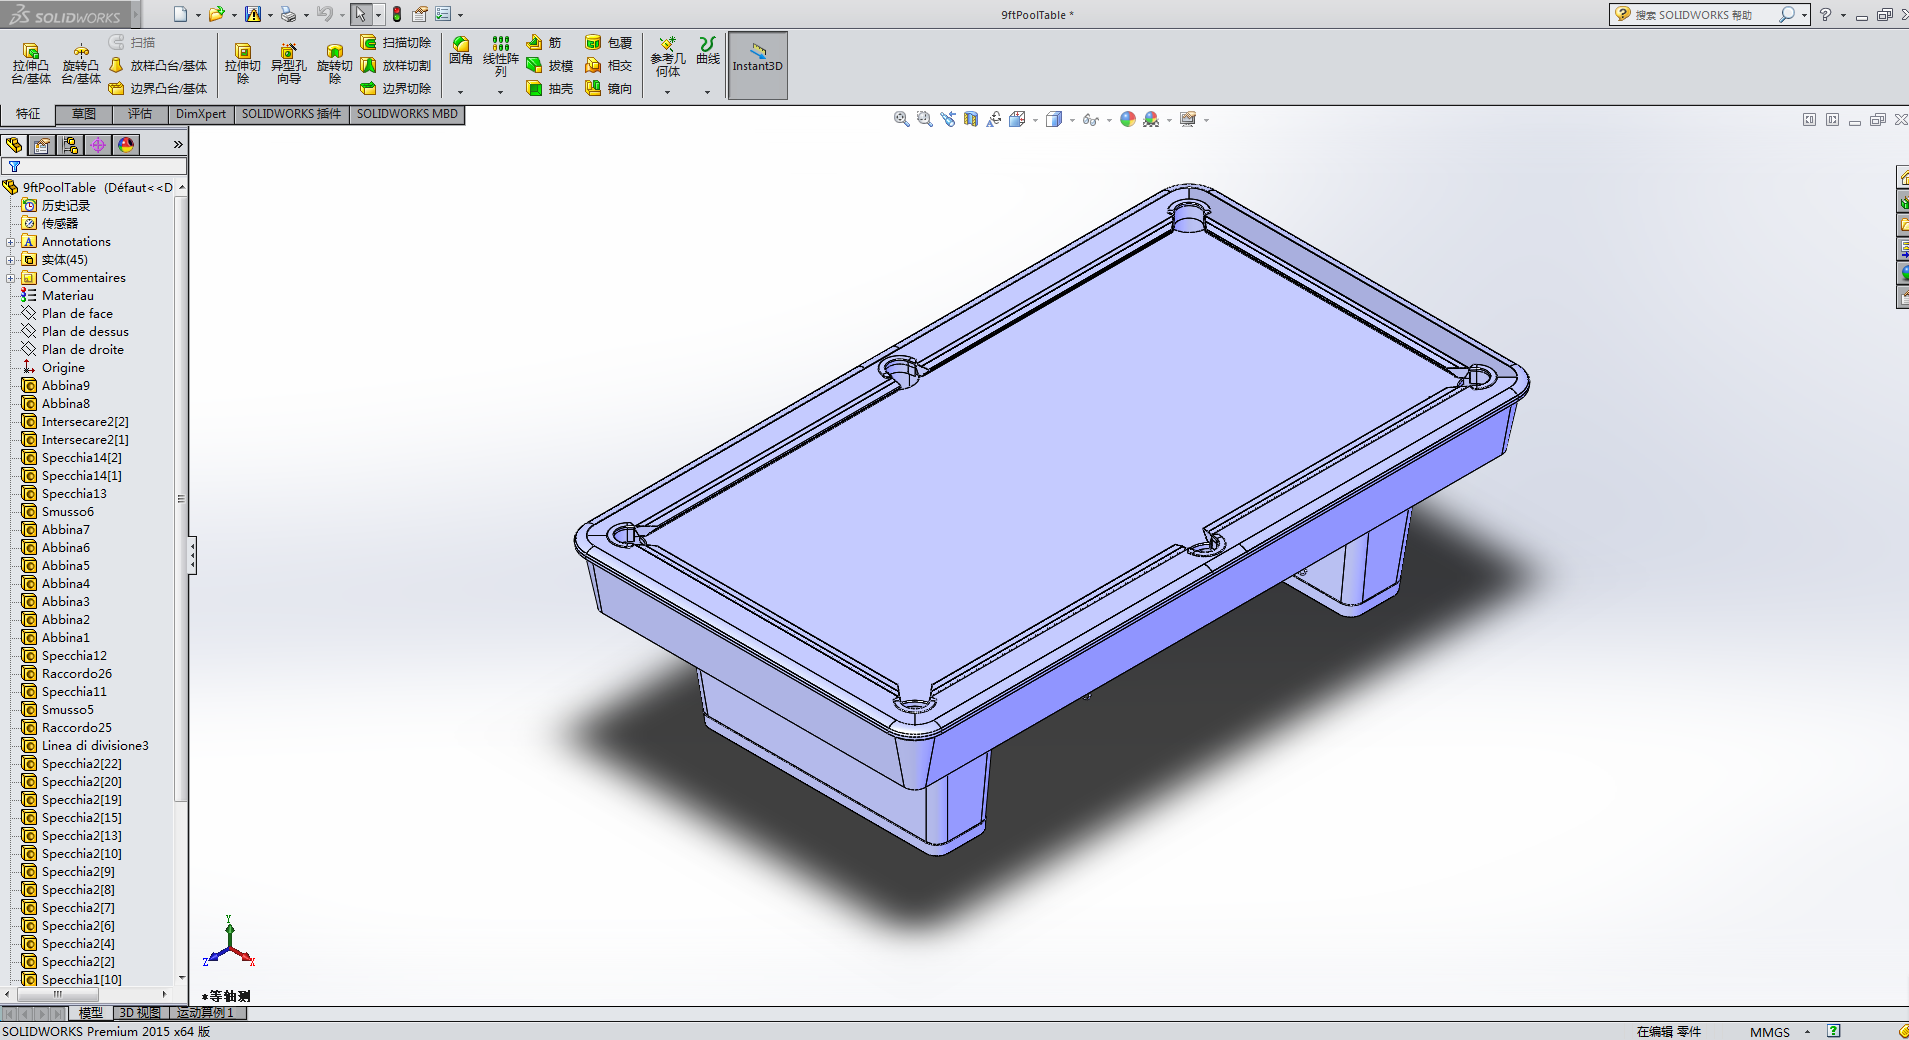Toggle the Instant3D button

(x=758, y=66)
